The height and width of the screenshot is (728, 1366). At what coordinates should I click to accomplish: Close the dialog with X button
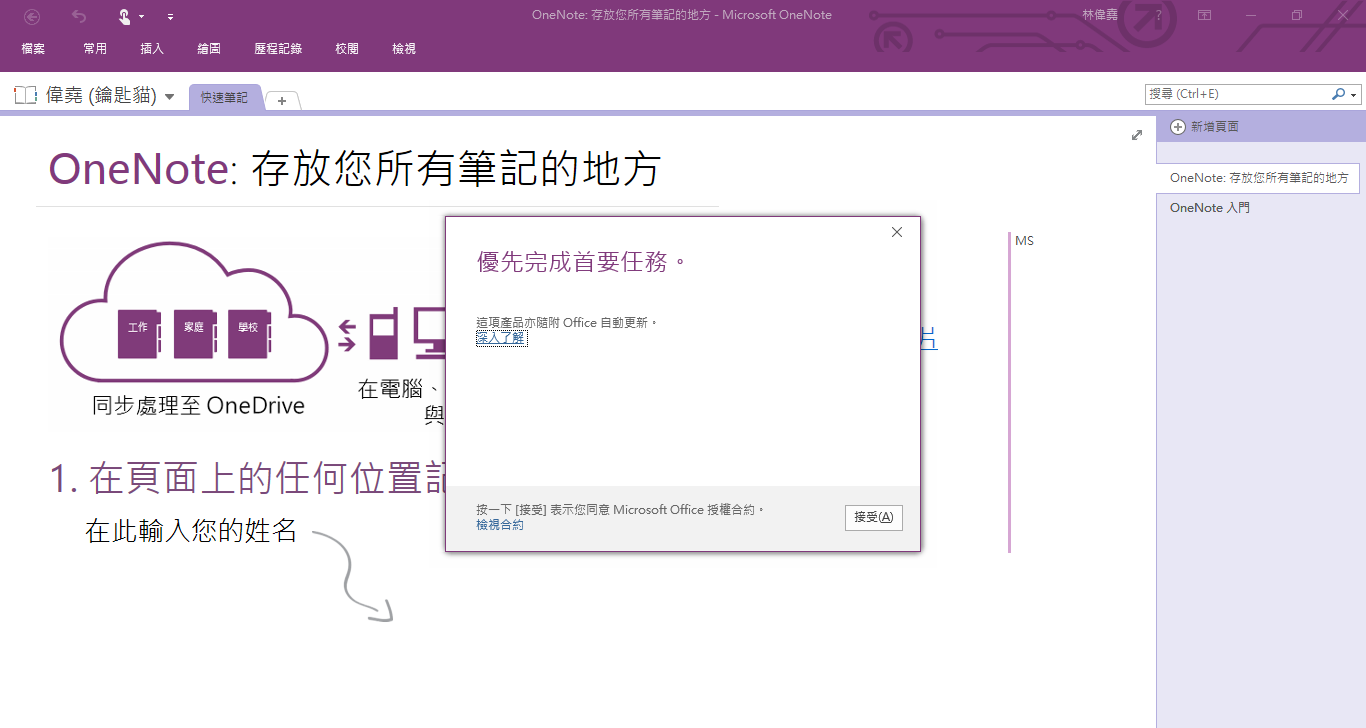(897, 232)
